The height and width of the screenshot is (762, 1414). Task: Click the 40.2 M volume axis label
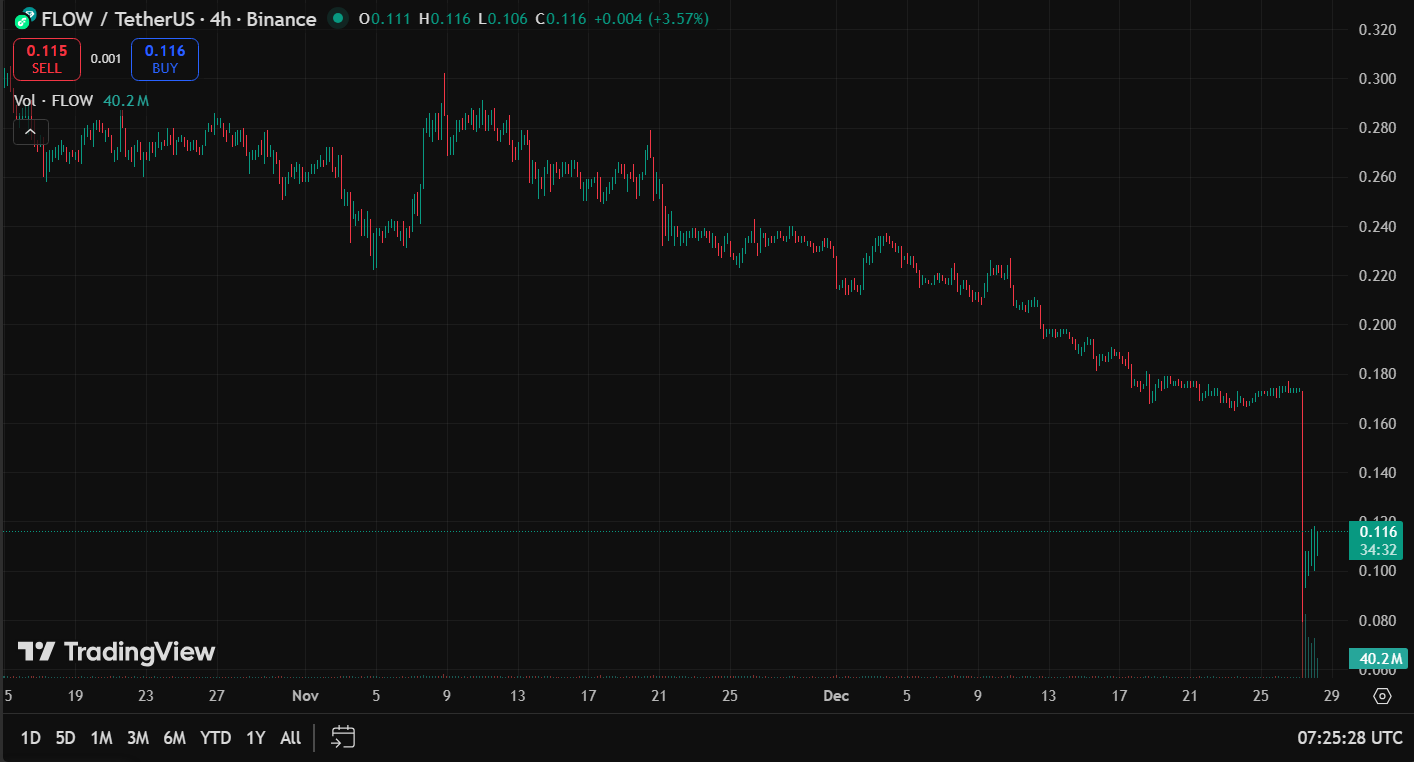coord(1377,658)
